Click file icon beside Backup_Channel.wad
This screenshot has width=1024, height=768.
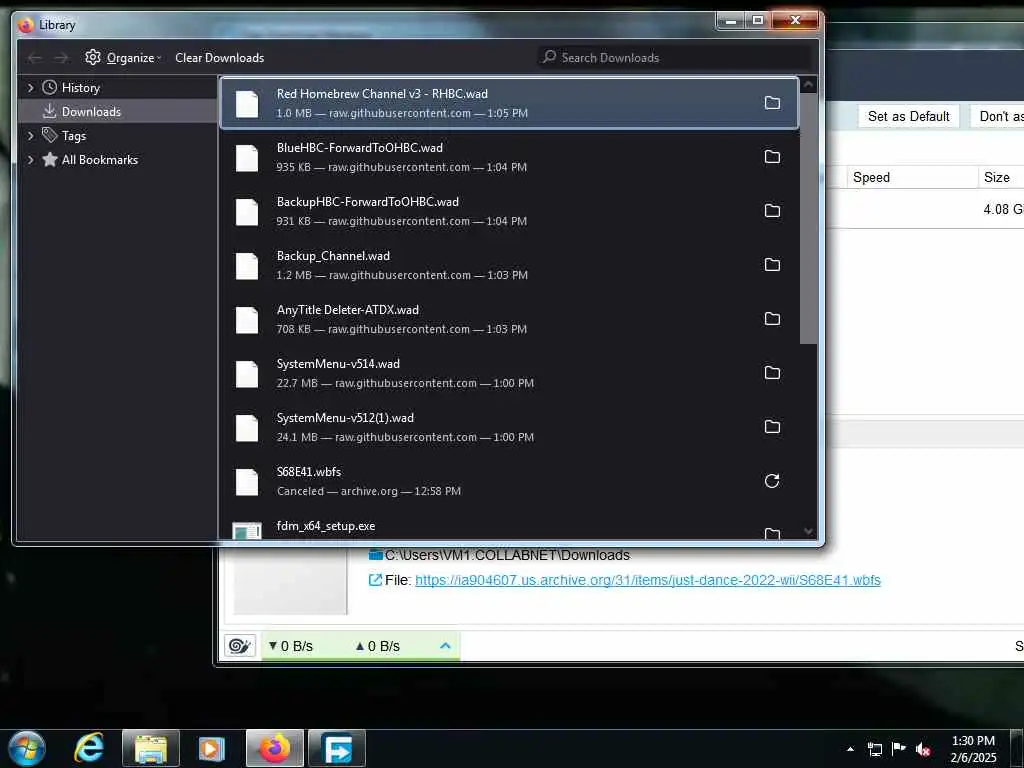pos(247,266)
